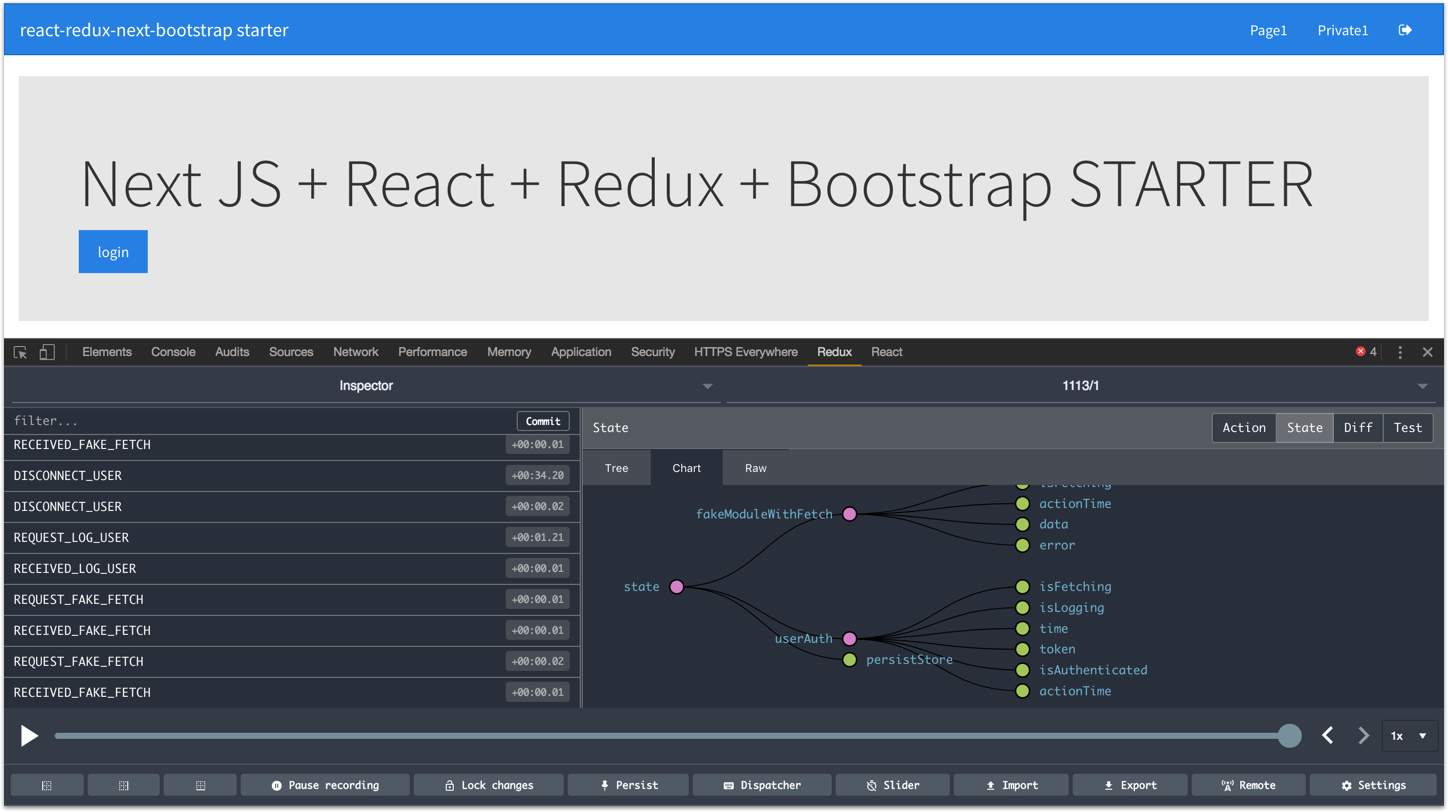This screenshot has width=1448, height=812.
Task: Collapse the userAuth chart node
Action: [x=849, y=638]
